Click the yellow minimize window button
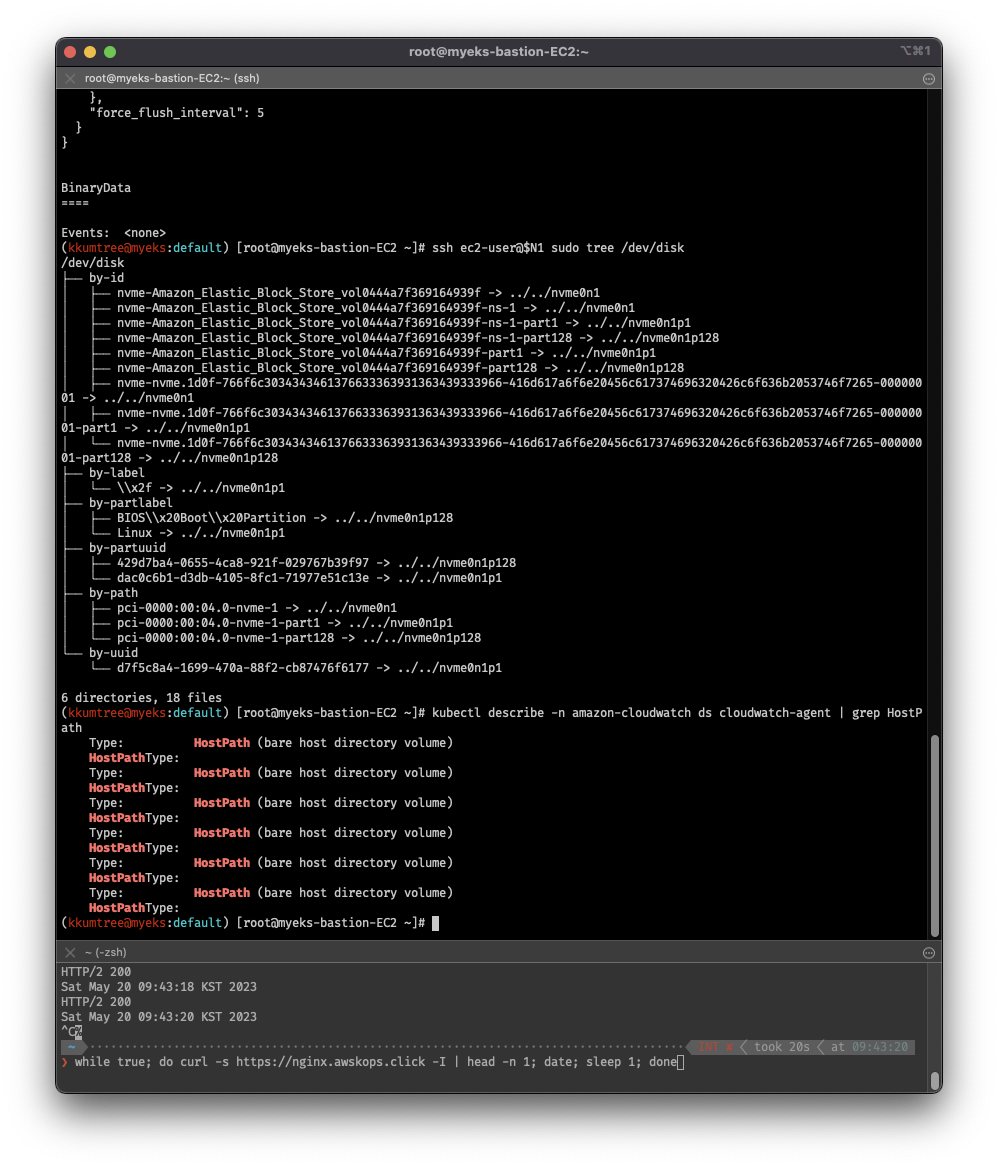Image resolution: width=998 pixels, height=1167 pixels. [90, 52]
